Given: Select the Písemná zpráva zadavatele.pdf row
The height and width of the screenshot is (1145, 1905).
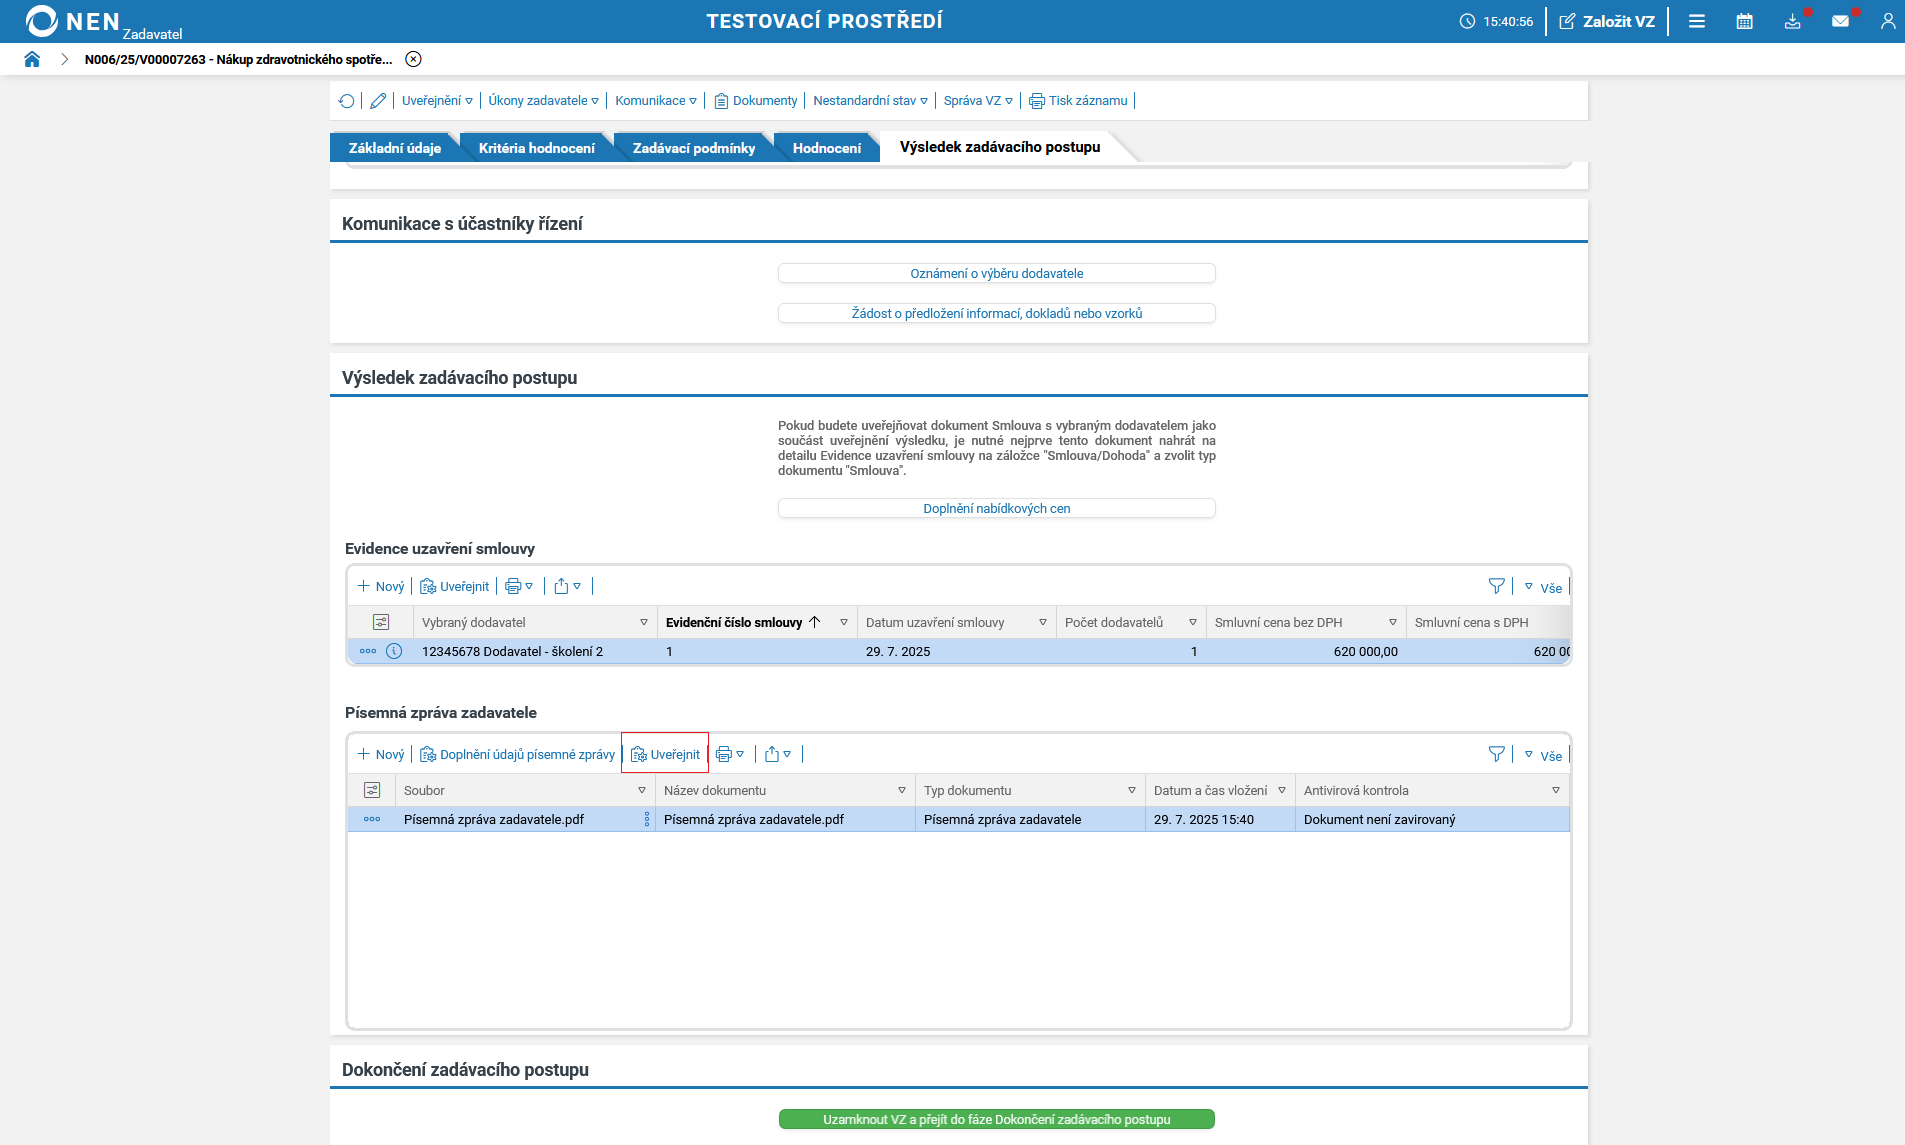Looking at the screenshot, I should pos(494,819).
